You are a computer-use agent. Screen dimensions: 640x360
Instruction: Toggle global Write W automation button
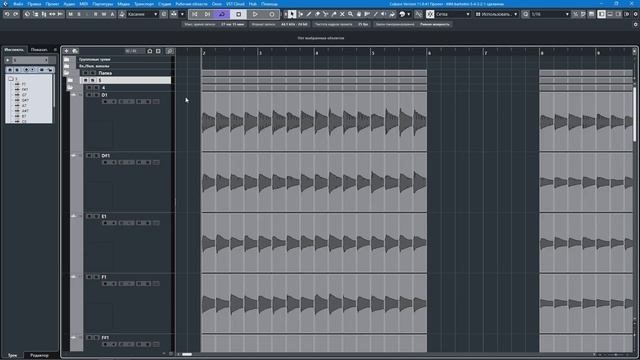[x=104, y=14]
